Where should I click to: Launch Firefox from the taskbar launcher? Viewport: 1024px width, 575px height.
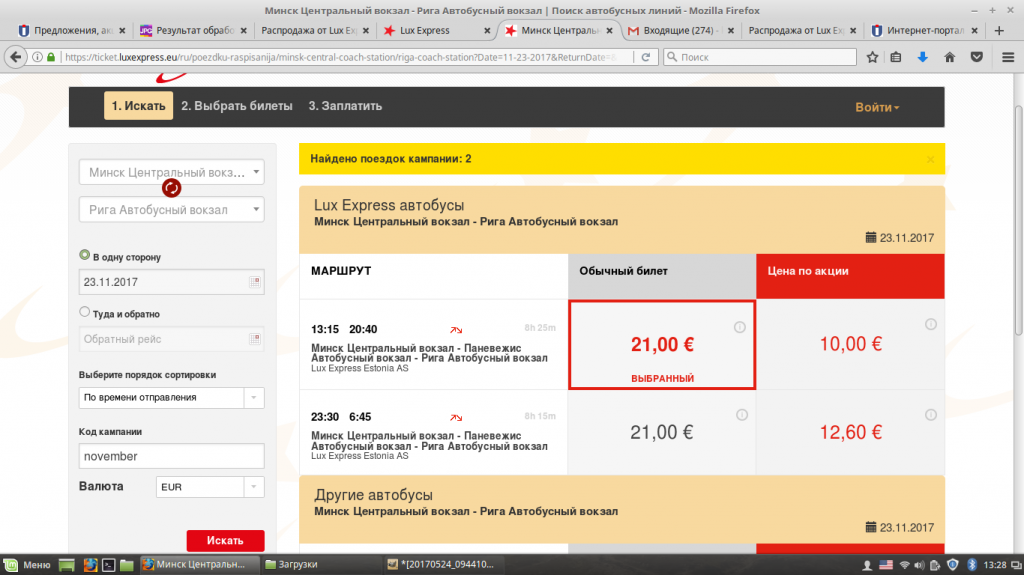(x=90, y=565)
